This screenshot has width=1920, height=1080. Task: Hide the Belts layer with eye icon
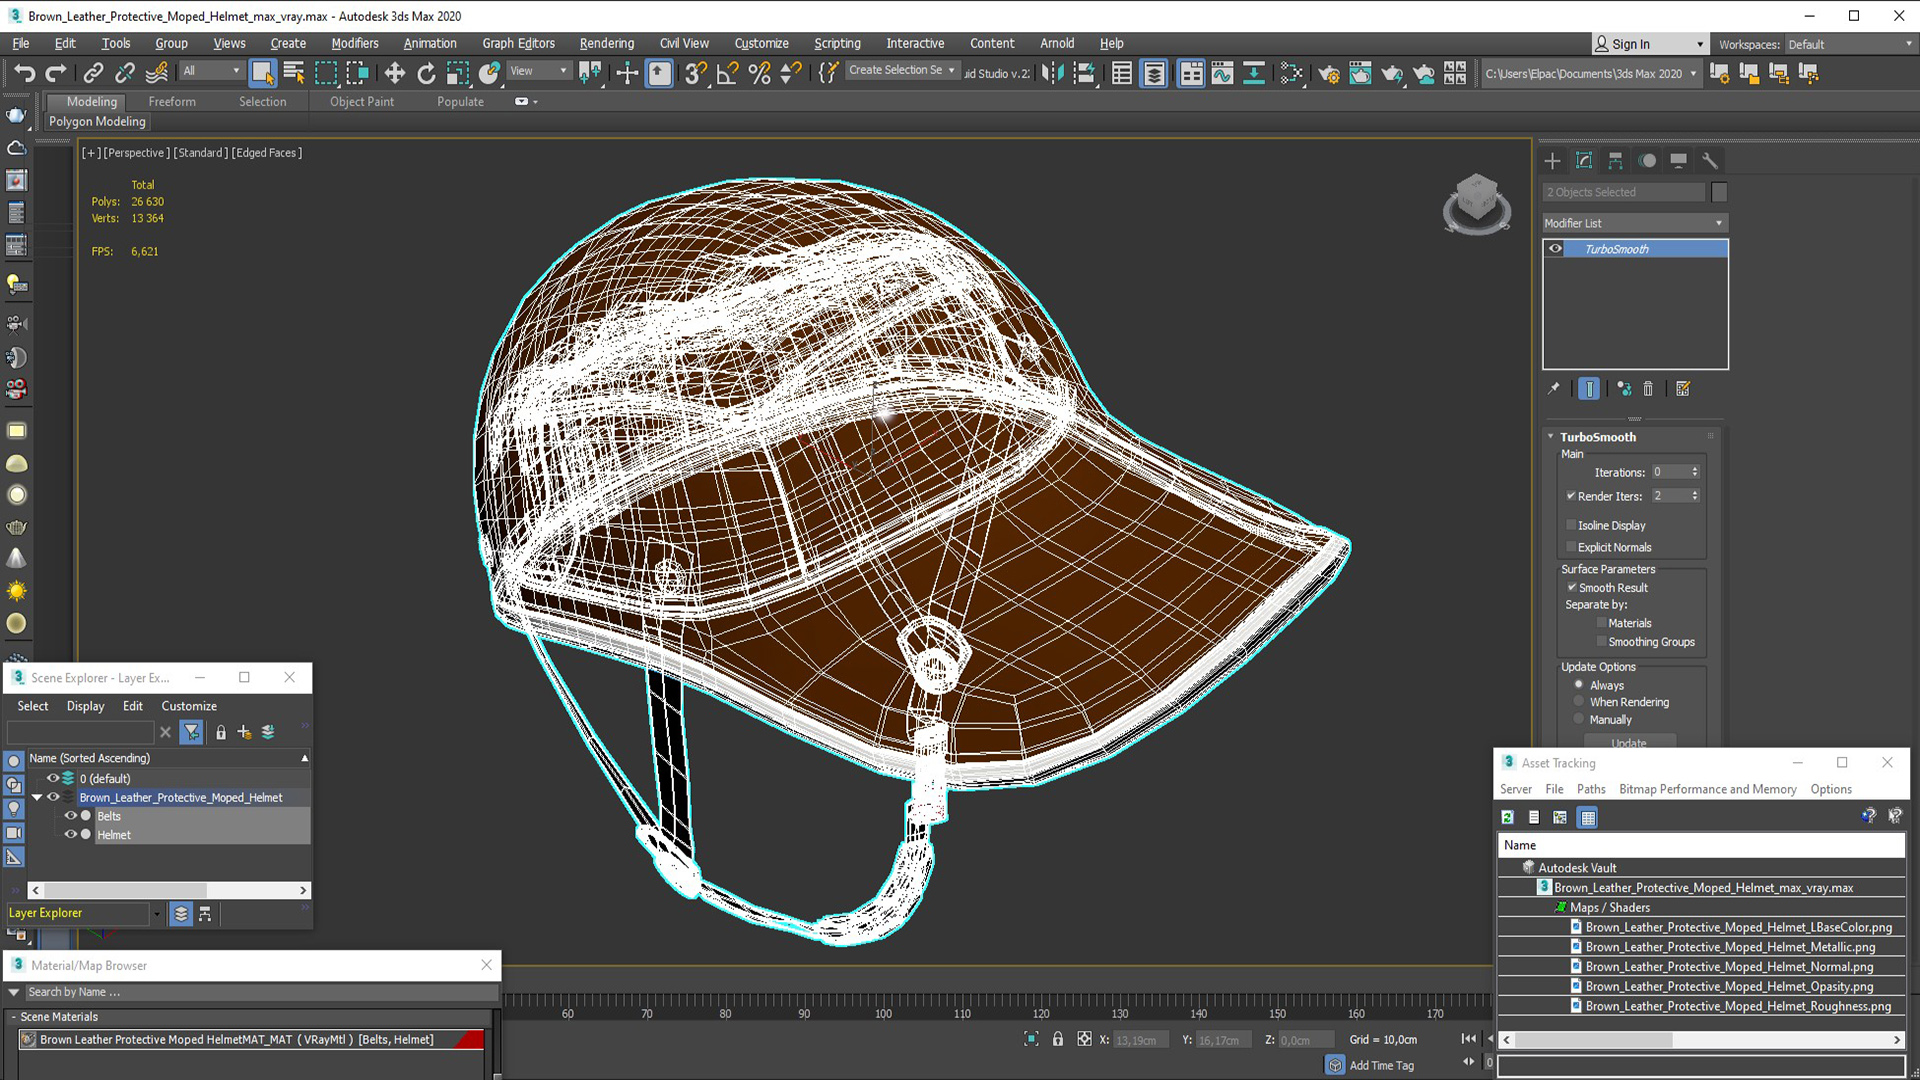click(70, 816)
